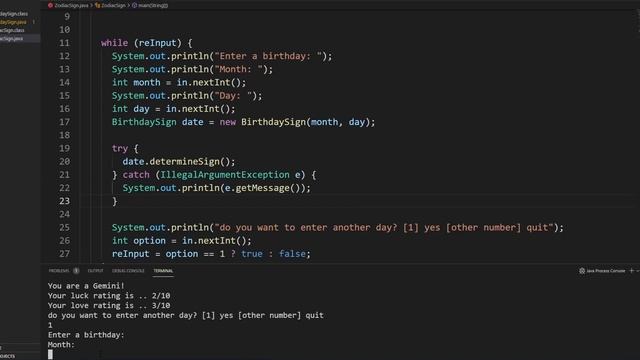Click the "Enter a birthday: " string literal
The image size is (640, 360).
(268, 56)
